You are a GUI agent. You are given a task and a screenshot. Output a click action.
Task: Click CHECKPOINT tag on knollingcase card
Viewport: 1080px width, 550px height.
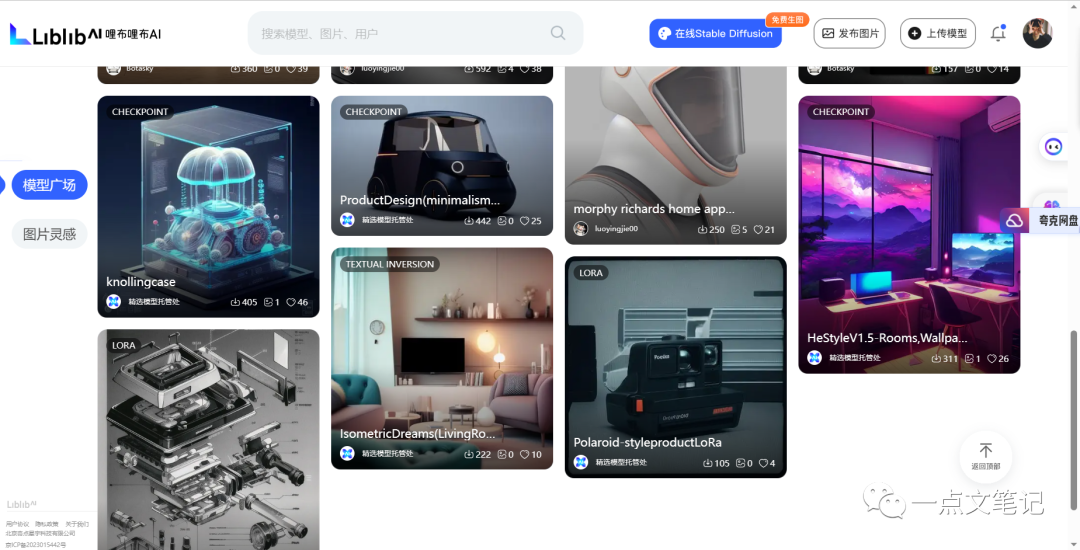(x=140, y=112)
